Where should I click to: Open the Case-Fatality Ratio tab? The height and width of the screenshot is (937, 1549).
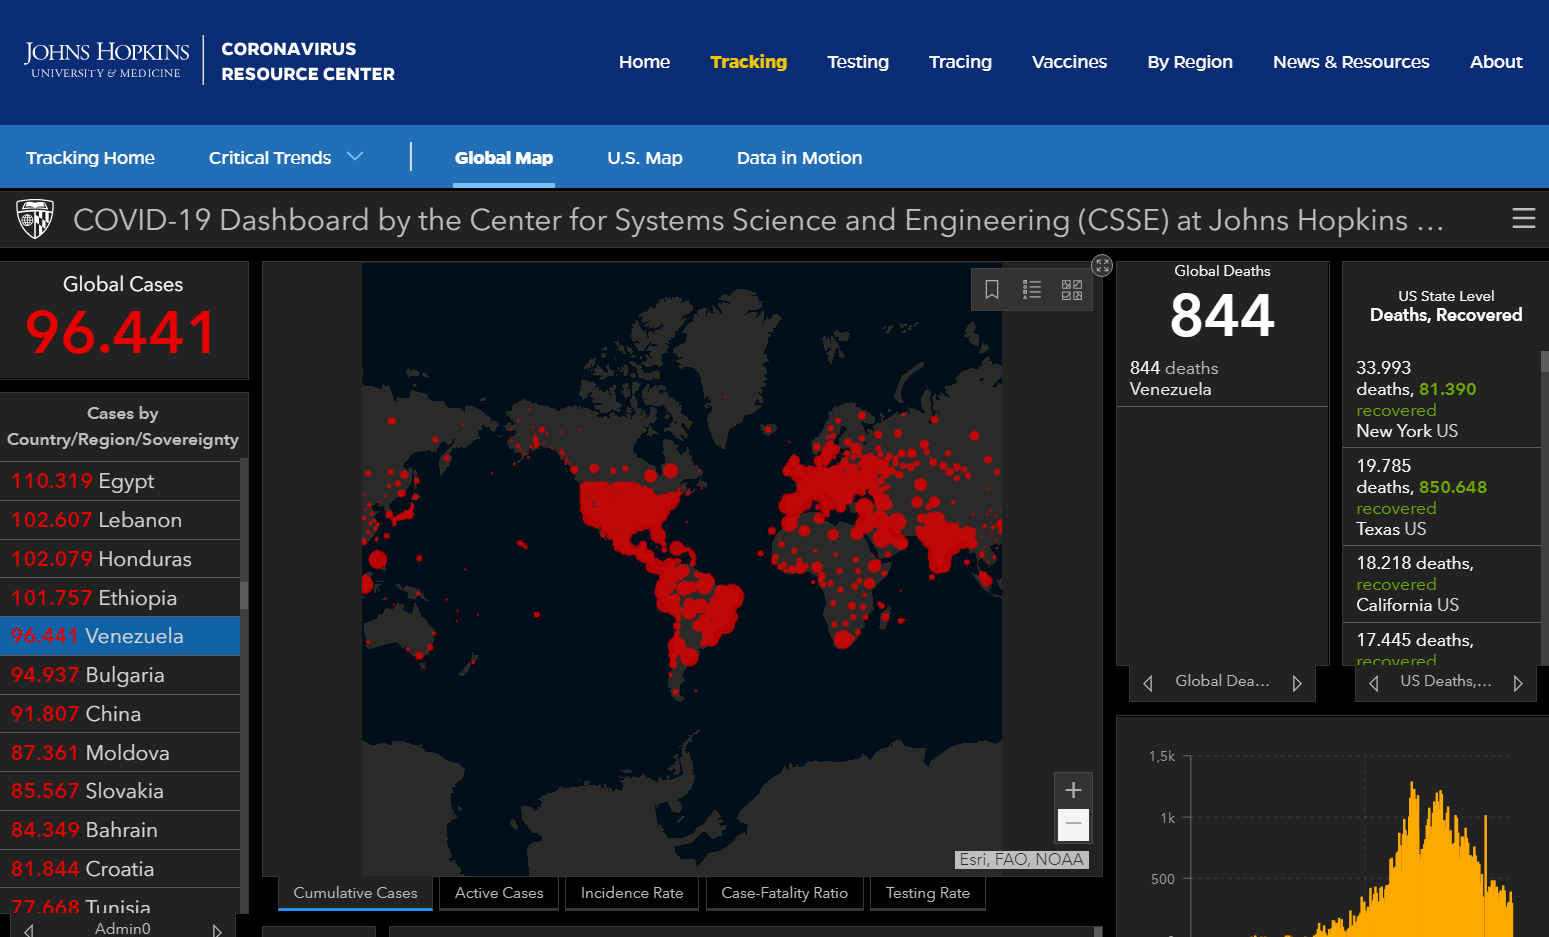pyautogui.click(x=785, y=893)
